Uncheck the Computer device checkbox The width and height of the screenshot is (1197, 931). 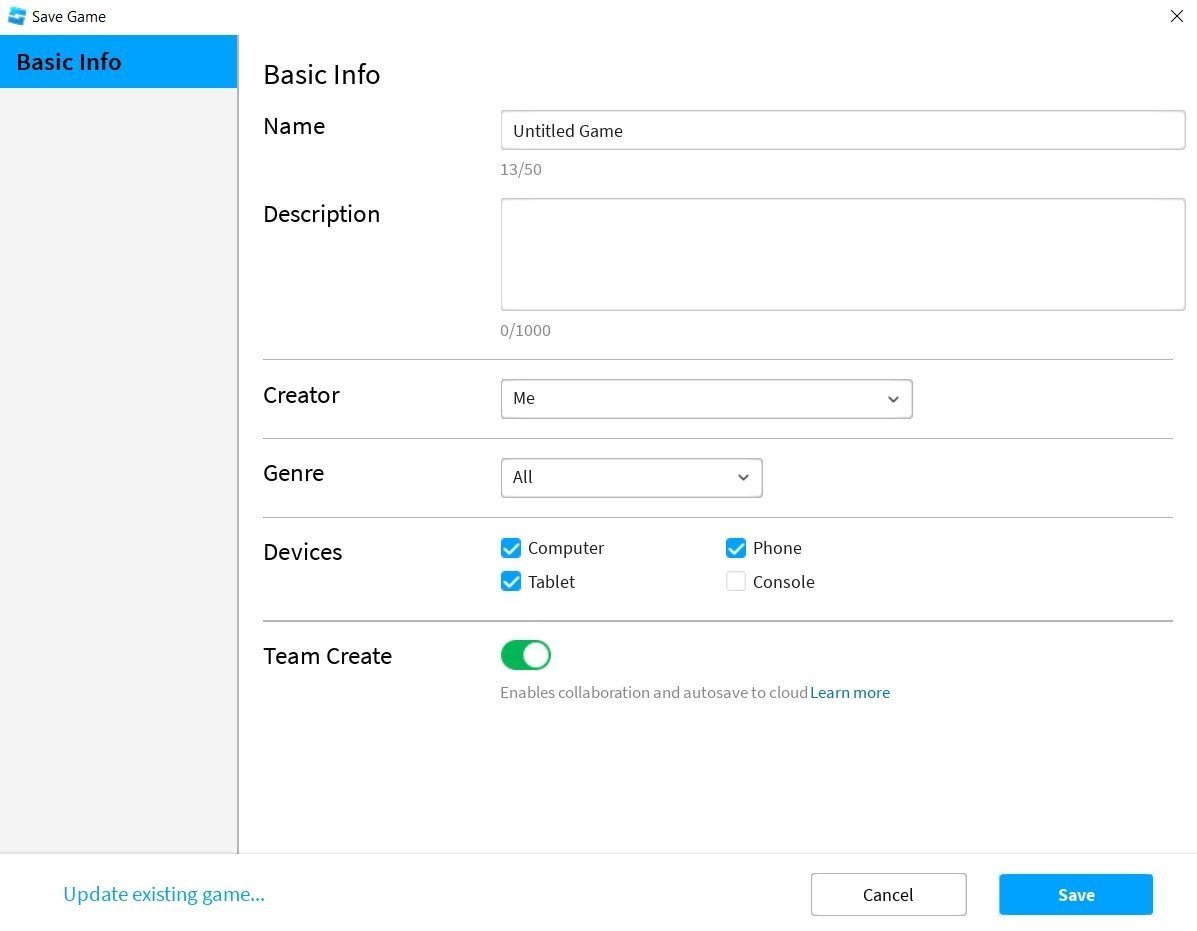pos(511,548)
